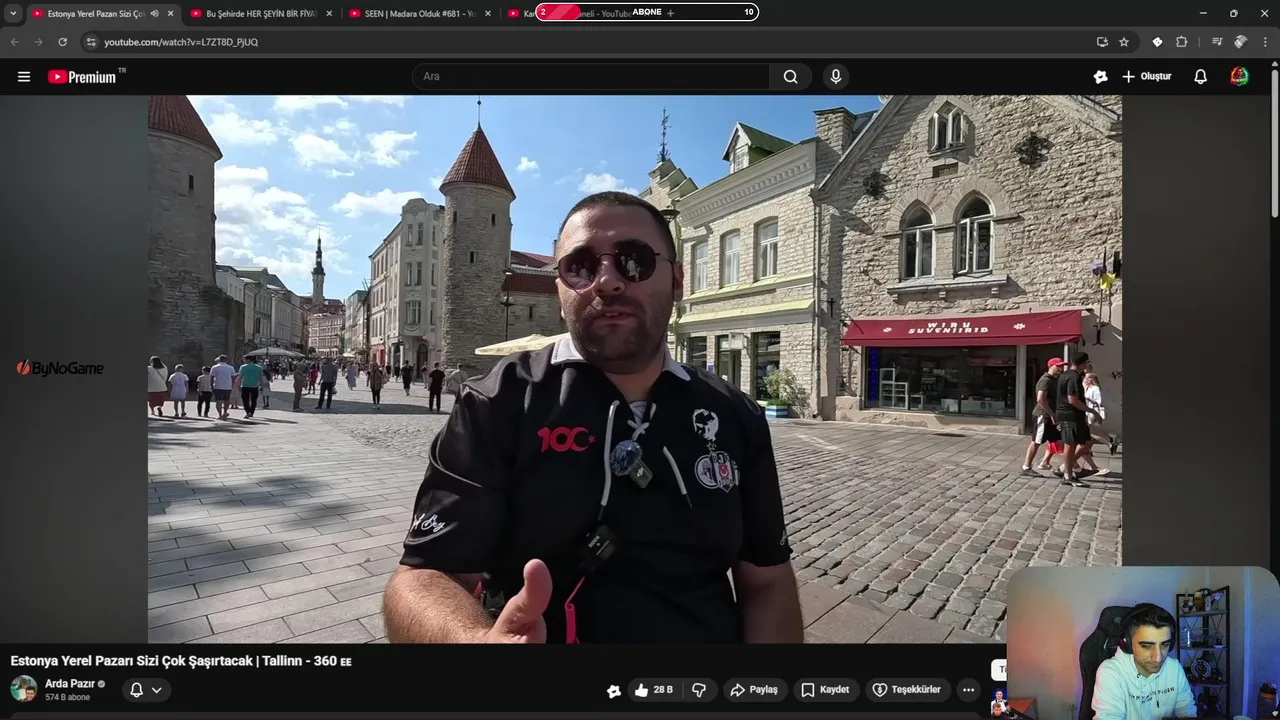Image resolution: width=1280 pixels, height=720 pixels.
Task: Click sparkle icon left of like button
Action: [613, 690]
